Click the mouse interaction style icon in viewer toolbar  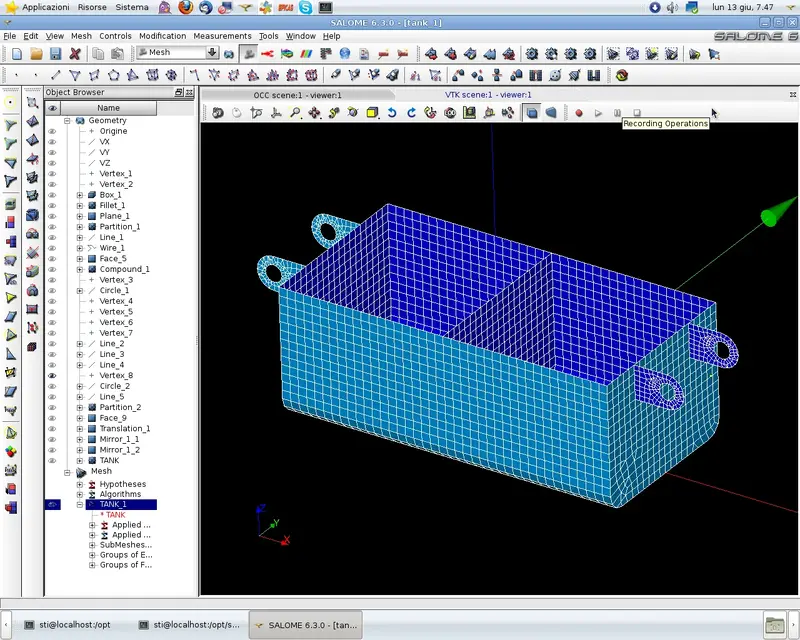(237, 113)
